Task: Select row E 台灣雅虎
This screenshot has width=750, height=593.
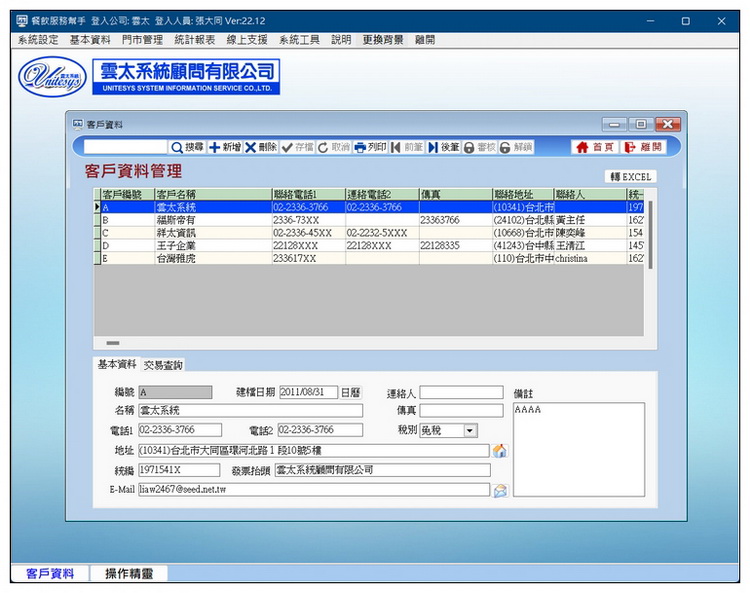Action: click(x=369, y=259)
